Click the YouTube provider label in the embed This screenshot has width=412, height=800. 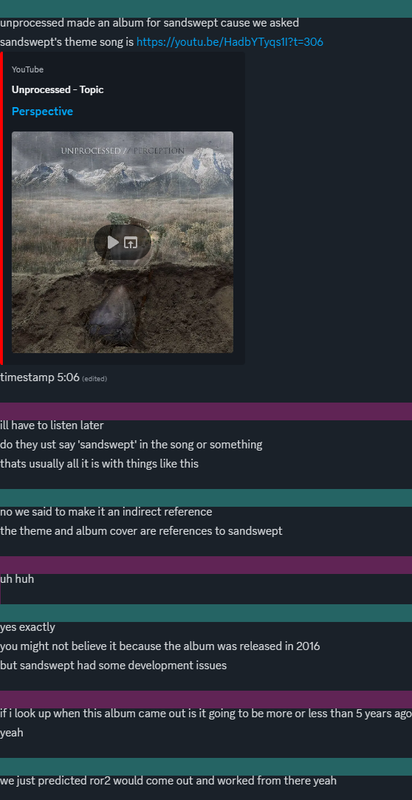[28, 69]
